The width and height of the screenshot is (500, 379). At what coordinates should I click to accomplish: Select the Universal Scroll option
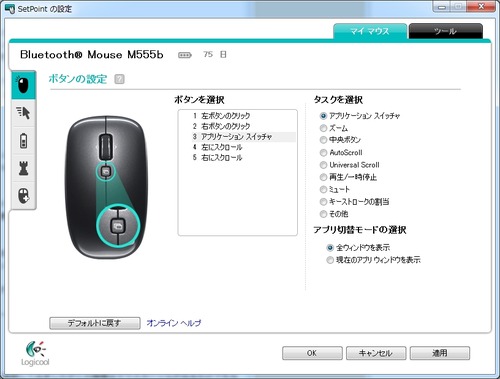point(323,165)
